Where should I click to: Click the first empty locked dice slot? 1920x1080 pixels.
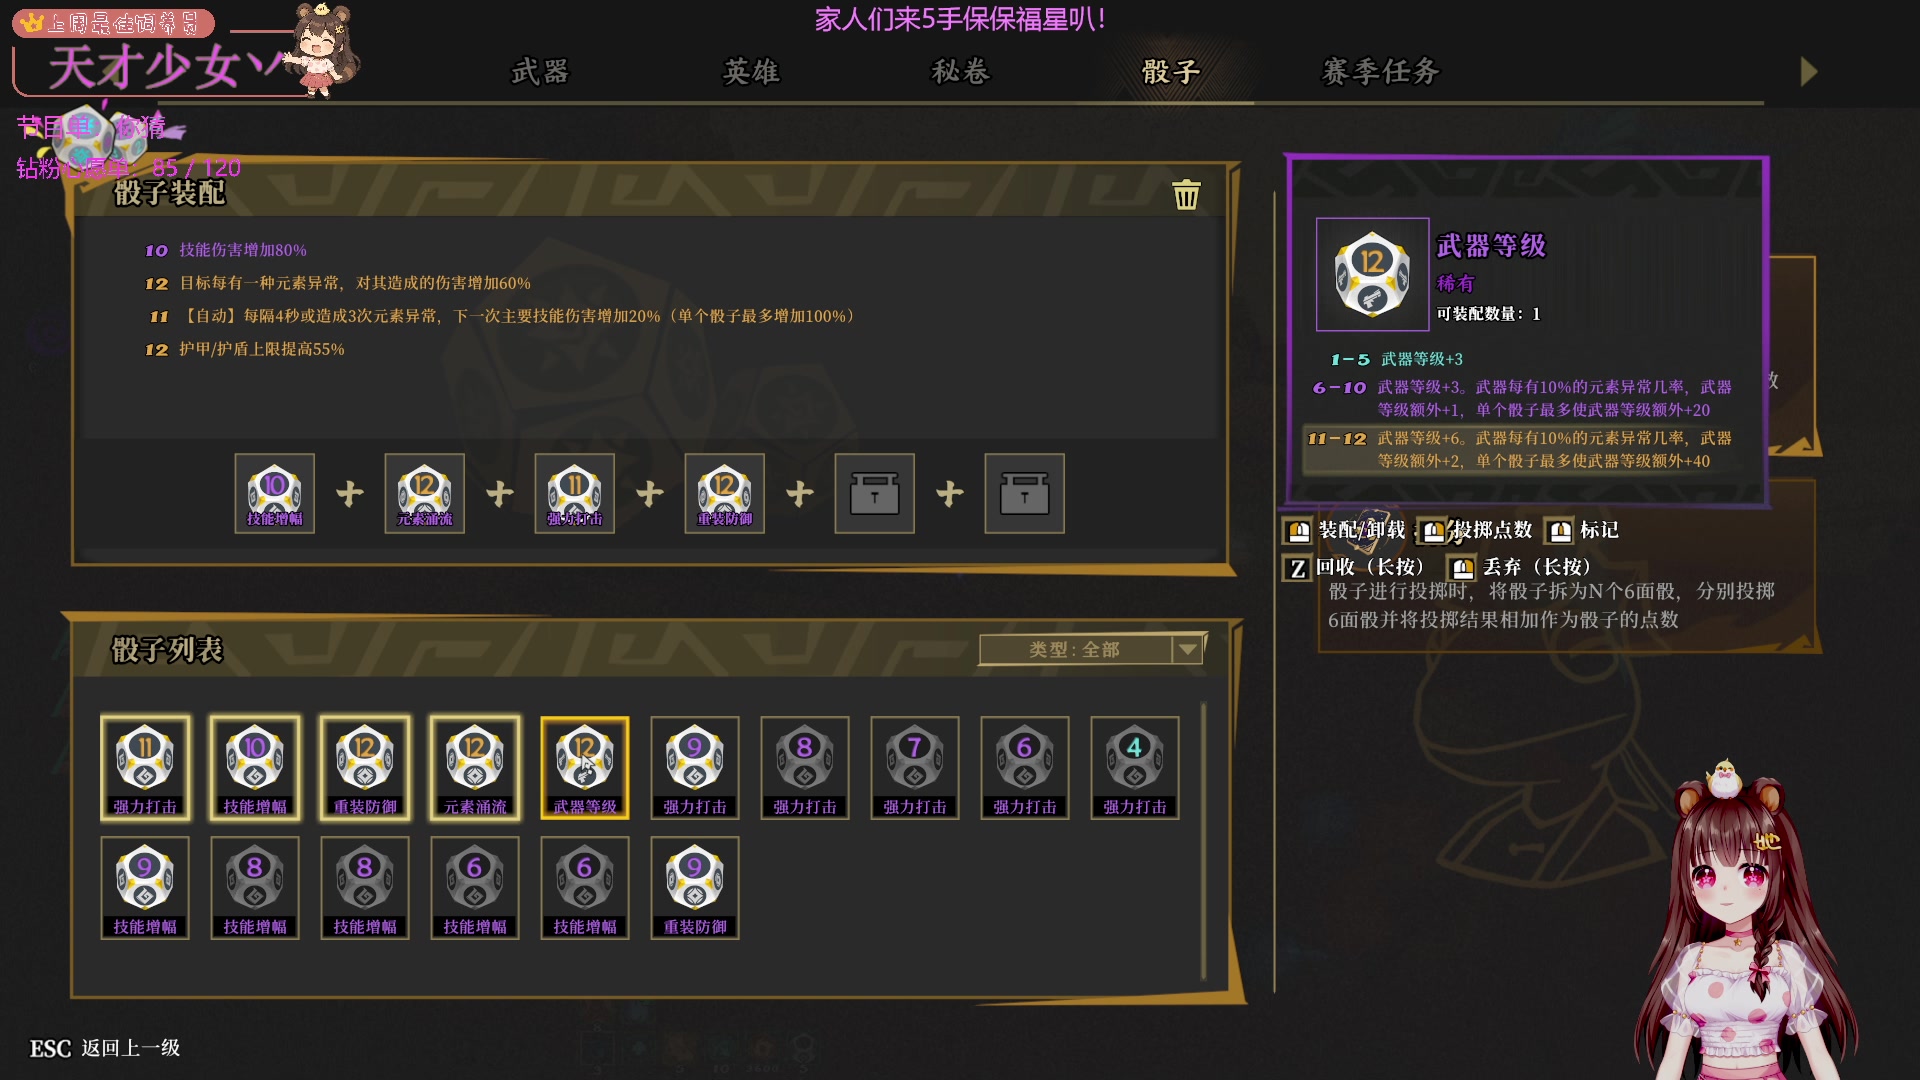[x=875, y=493]
